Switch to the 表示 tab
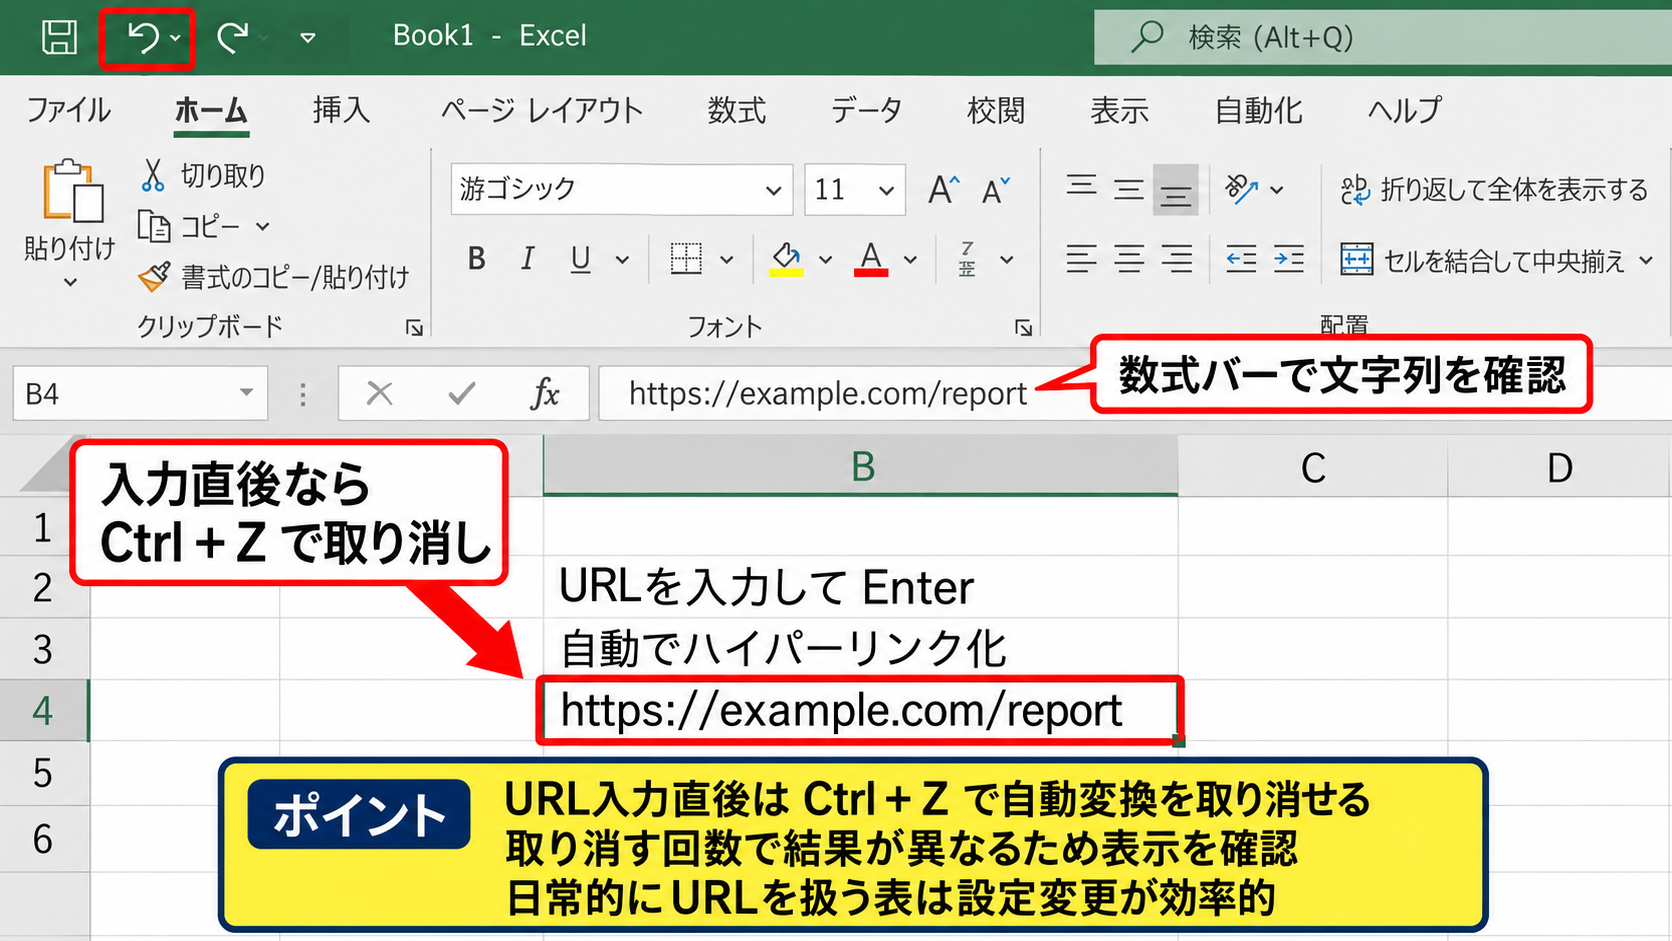 click(x=1119, y=110)
